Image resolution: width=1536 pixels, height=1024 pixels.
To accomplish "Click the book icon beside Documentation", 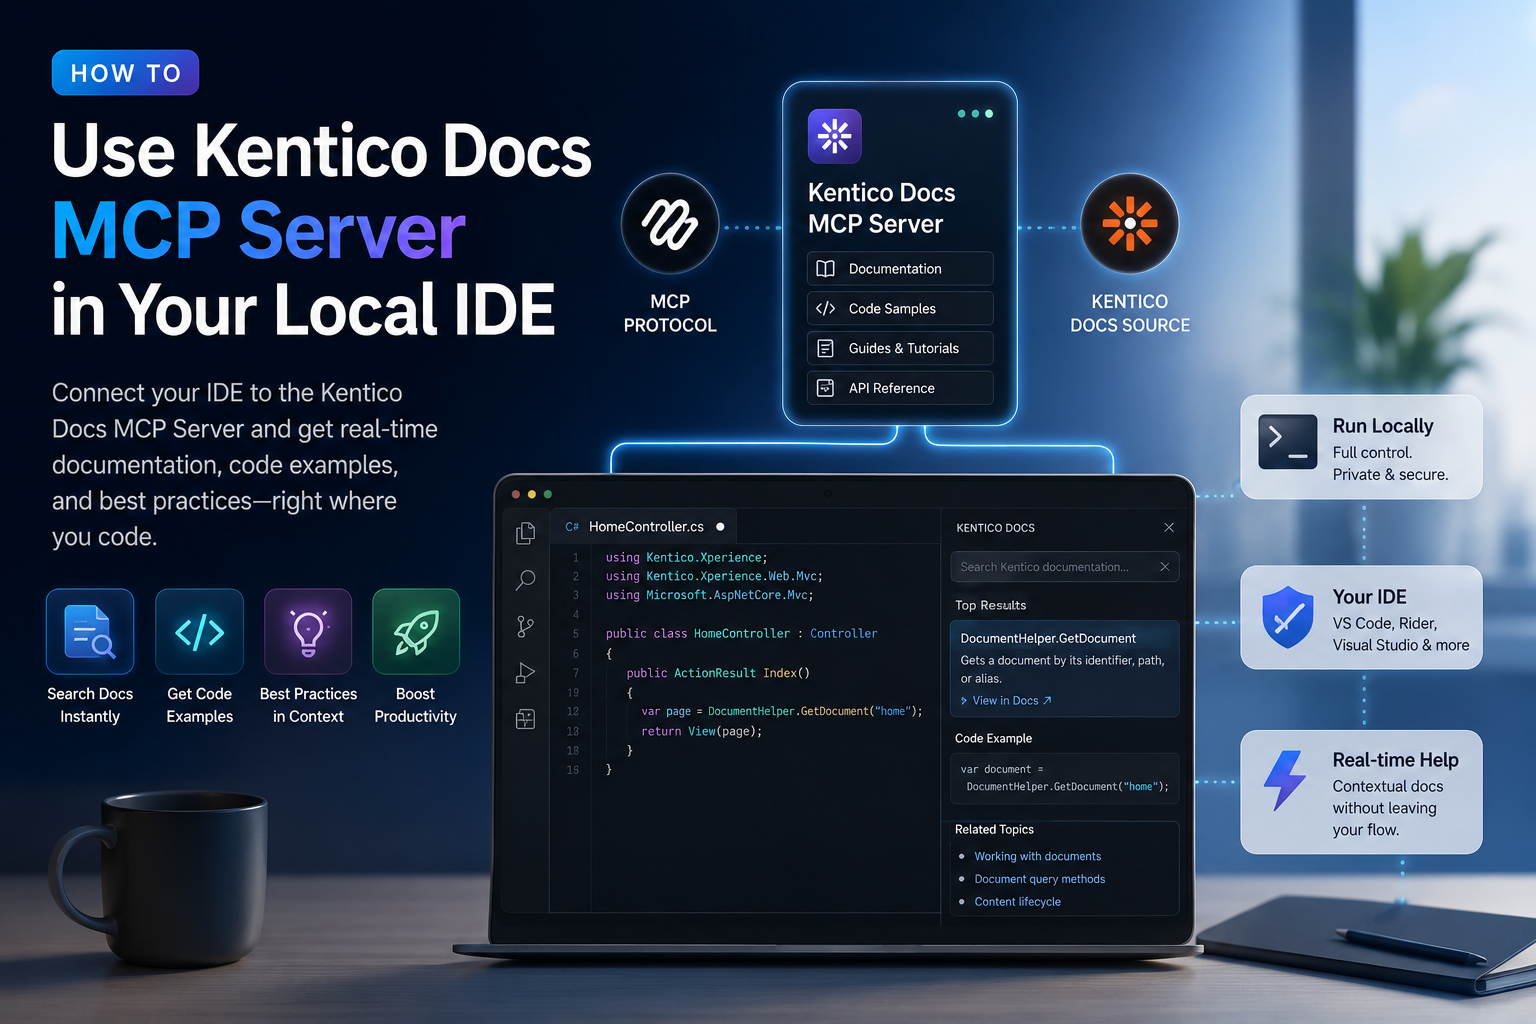I will click(826, 269).
